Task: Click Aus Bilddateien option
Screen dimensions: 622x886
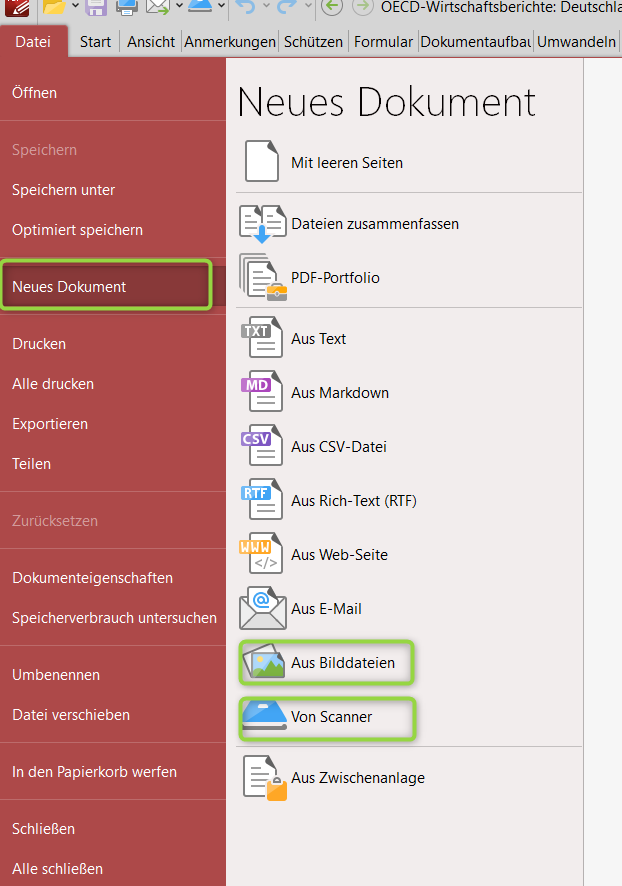Action: [342, 662]
